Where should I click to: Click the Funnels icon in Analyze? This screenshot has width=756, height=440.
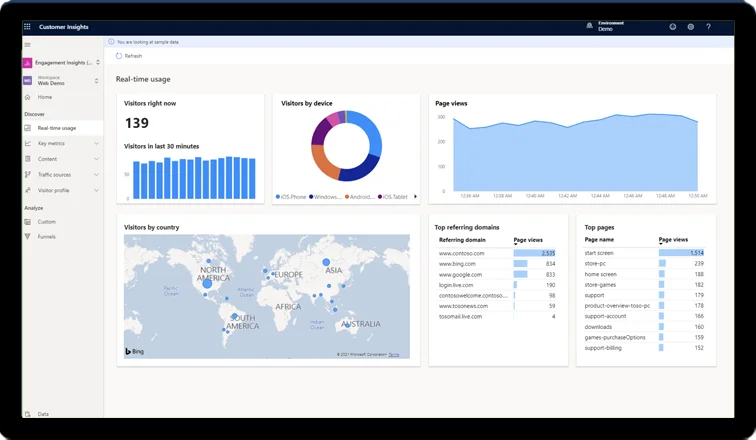pos(28,237)
